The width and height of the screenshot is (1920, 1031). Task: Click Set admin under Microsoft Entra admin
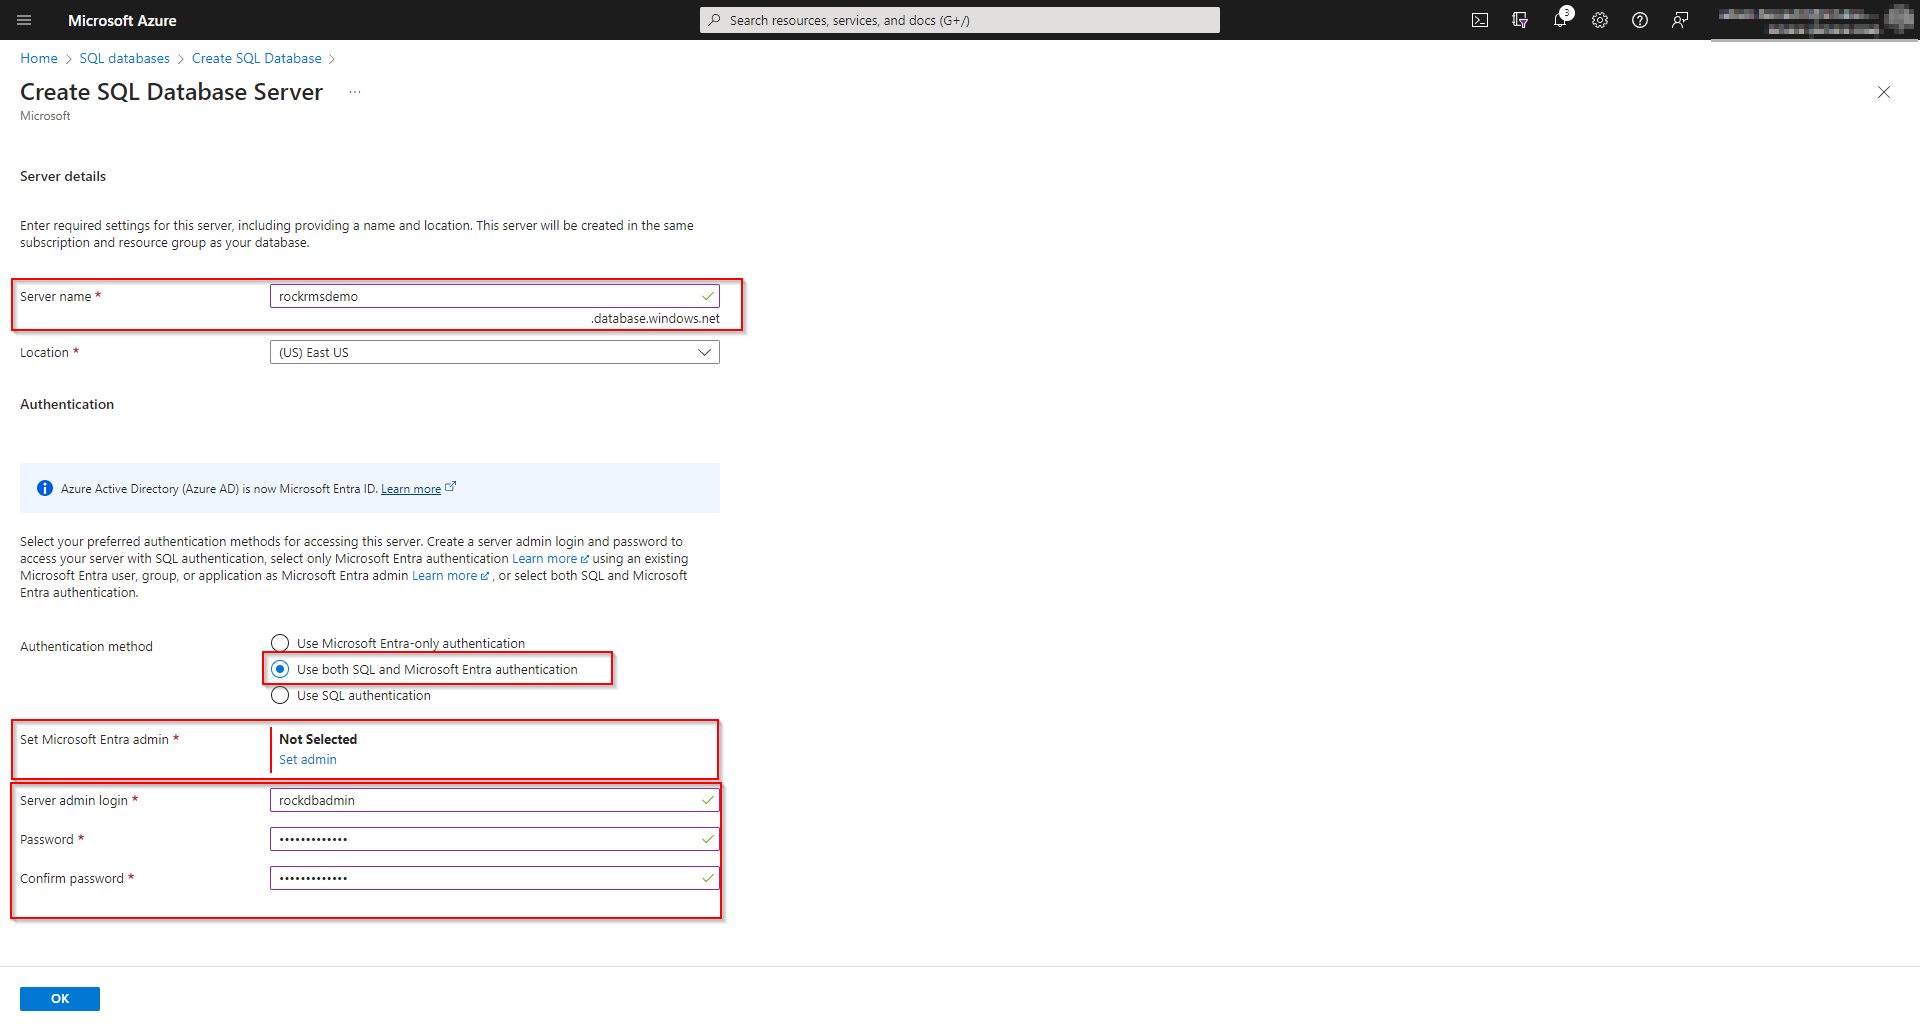pyautogui.click(x=307, y=759)
